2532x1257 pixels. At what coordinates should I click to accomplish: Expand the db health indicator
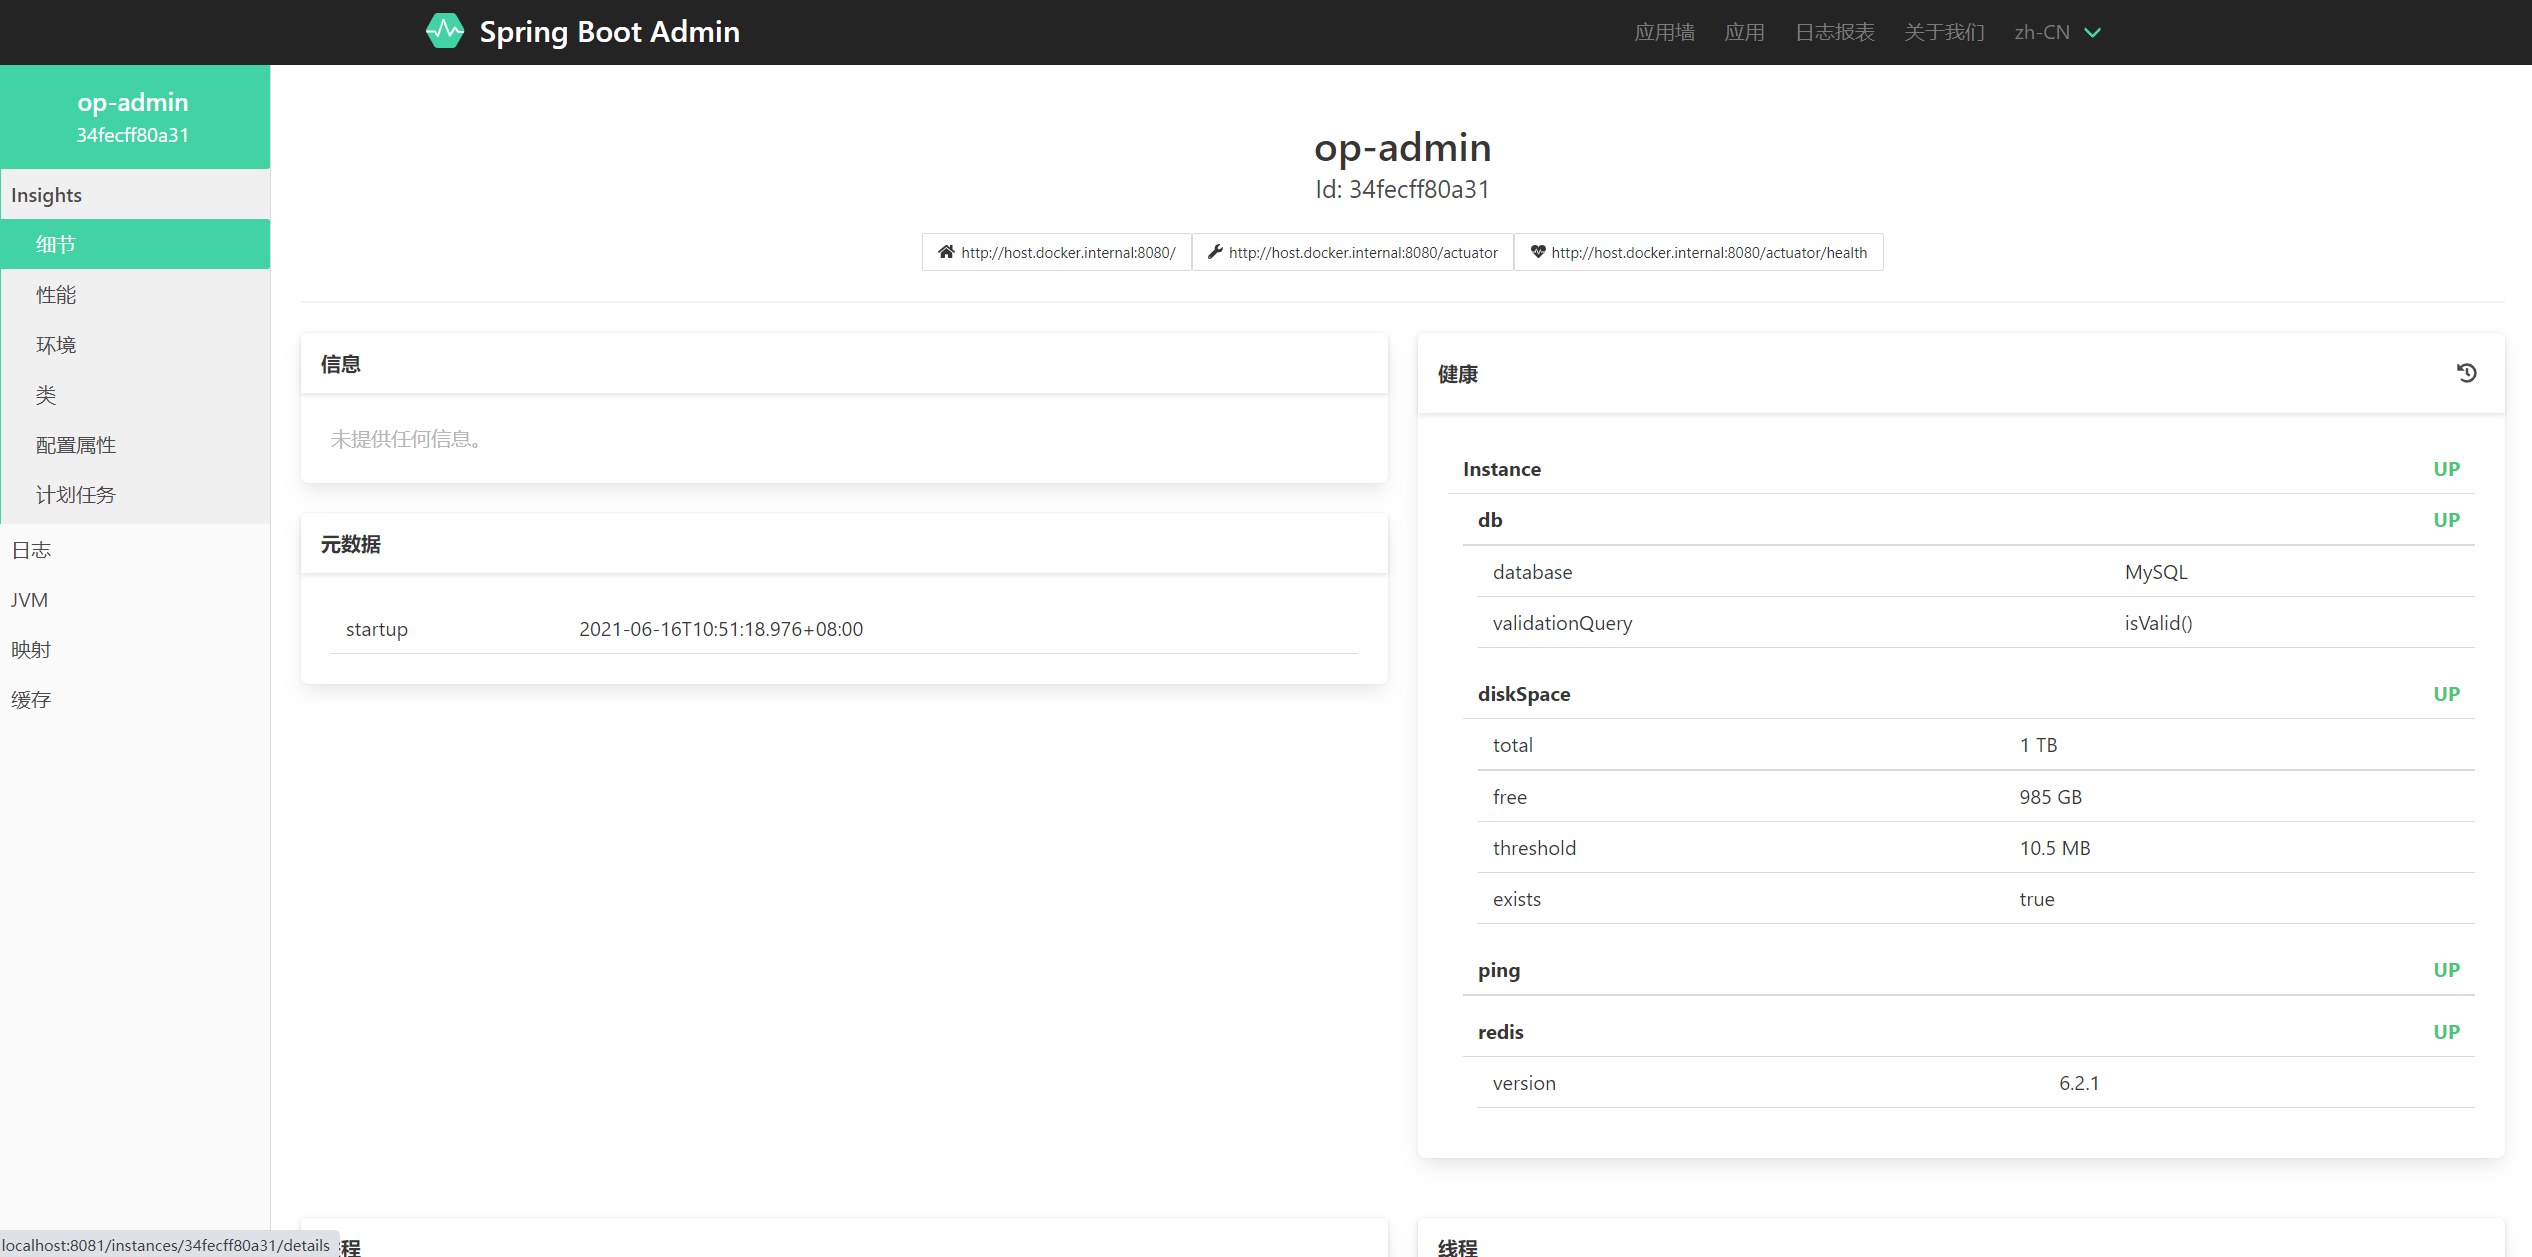(x=1487, y=519)
